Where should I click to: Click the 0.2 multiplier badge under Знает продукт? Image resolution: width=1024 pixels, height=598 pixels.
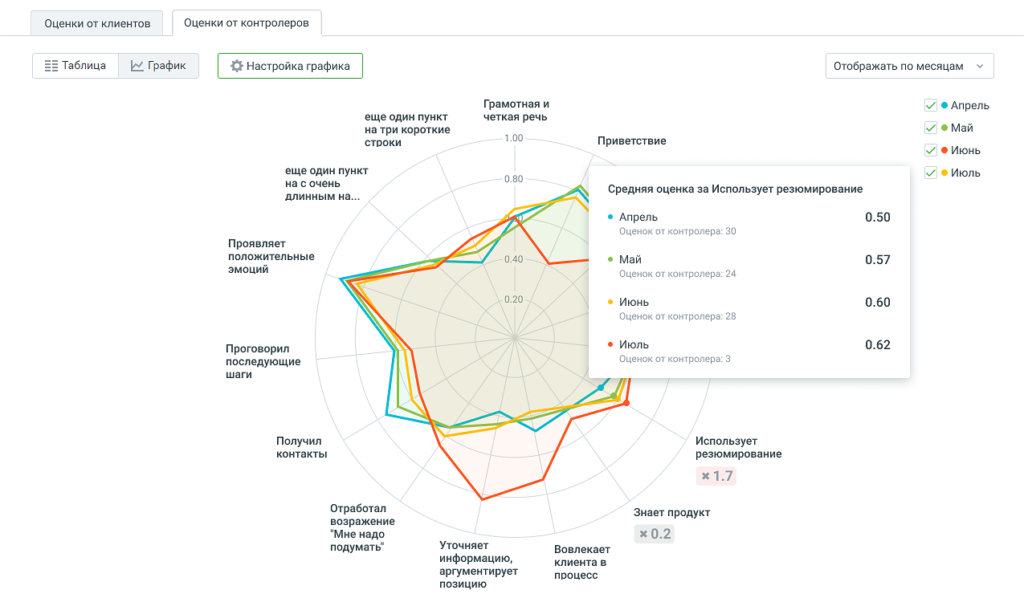[654, 534]
